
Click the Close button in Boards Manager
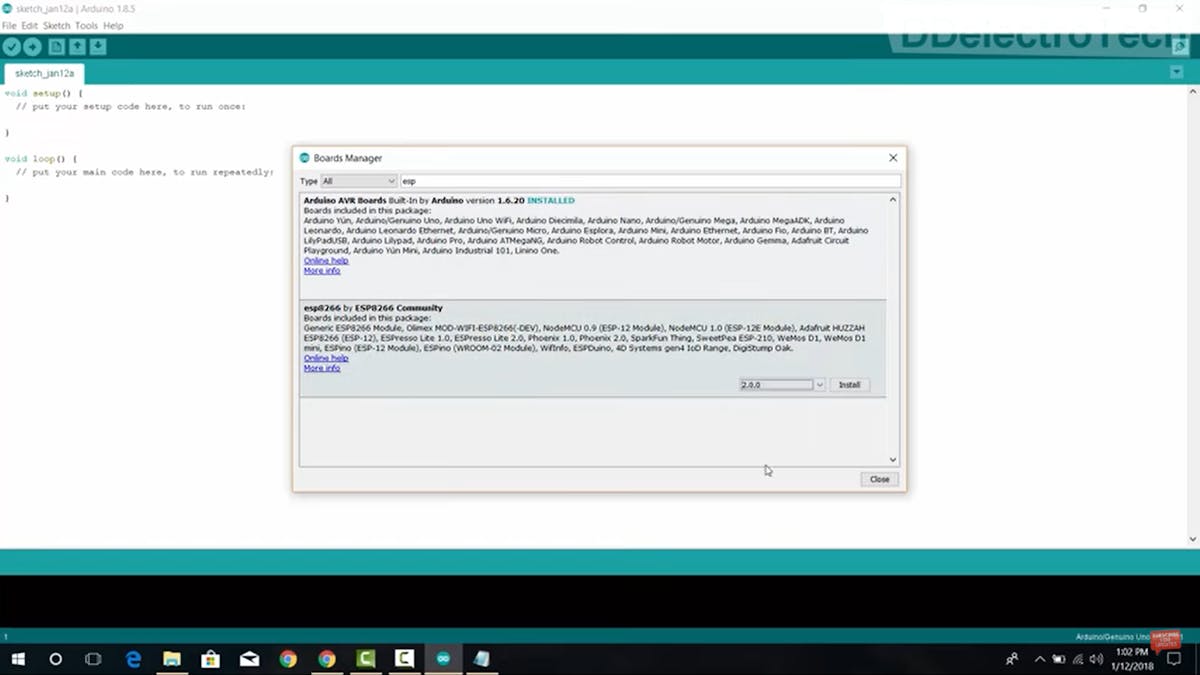coord(879,479)
